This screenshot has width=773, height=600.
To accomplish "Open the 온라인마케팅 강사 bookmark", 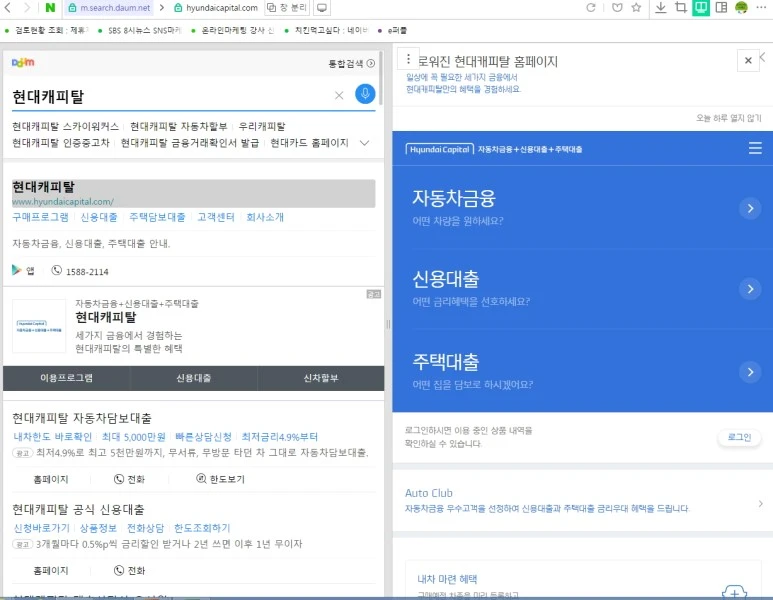I will [x=232, y=31].
